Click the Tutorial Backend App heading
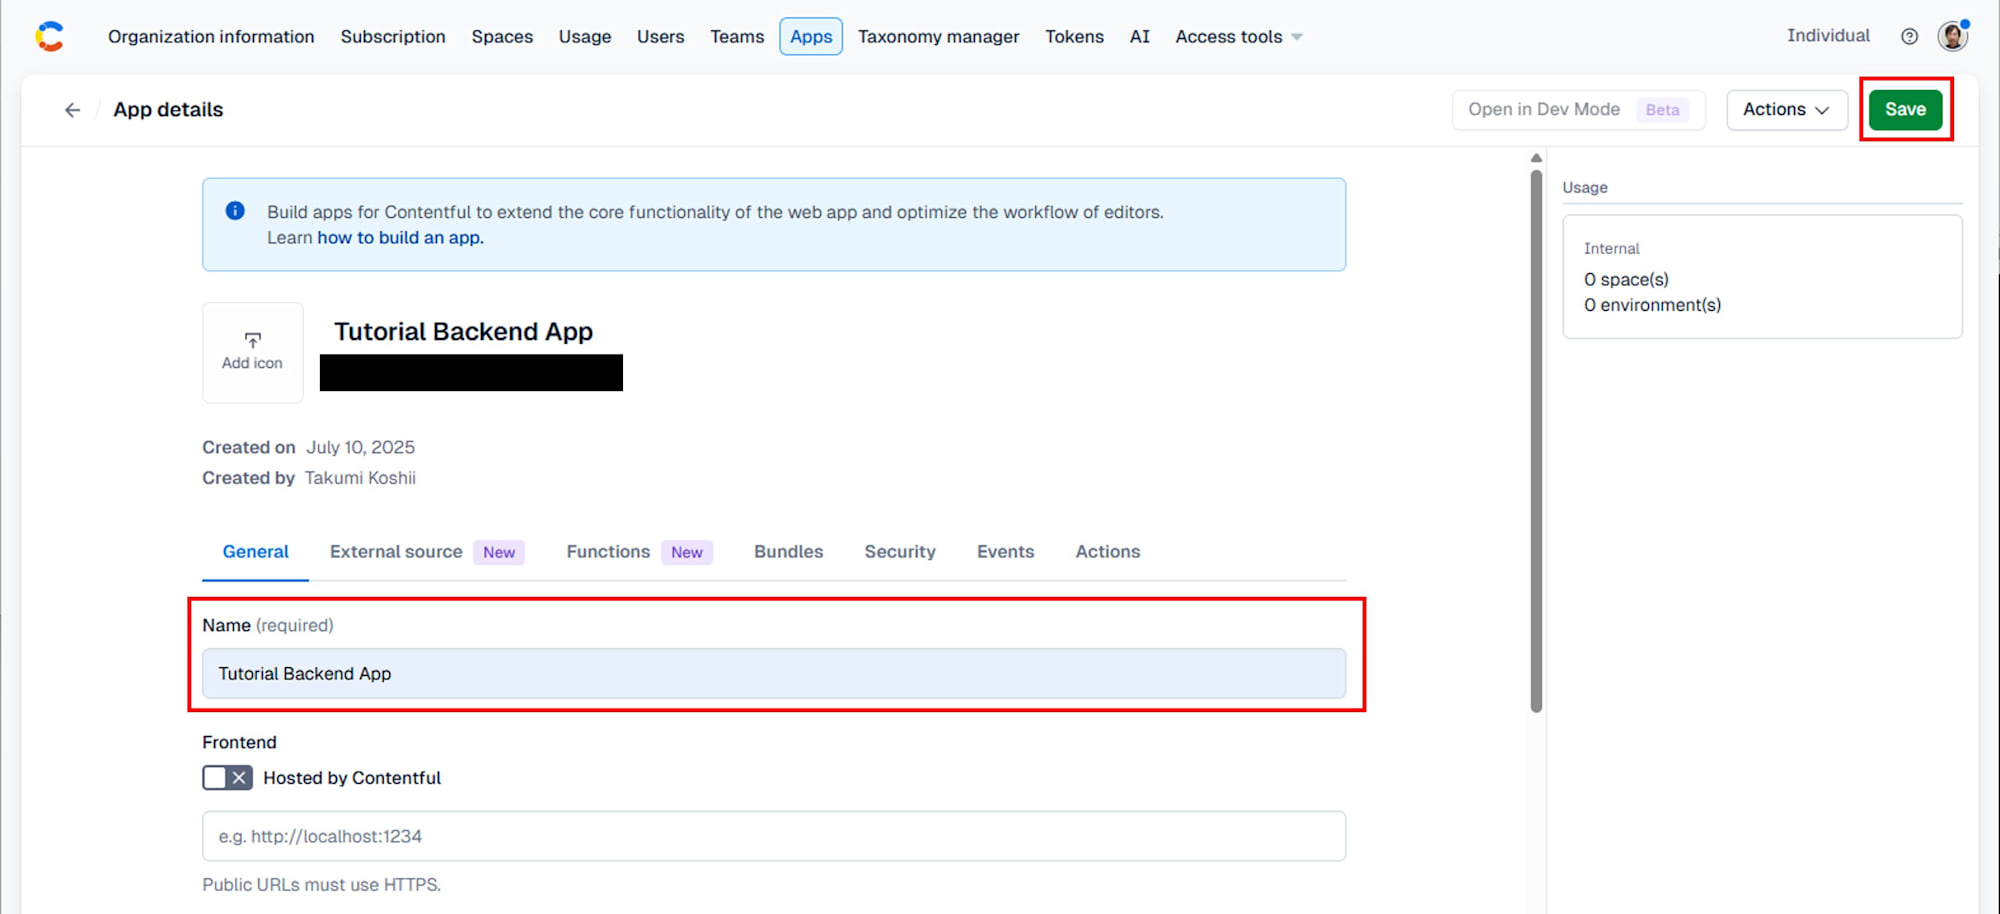This screenshot has width=2000, height=914. point(463,332)
